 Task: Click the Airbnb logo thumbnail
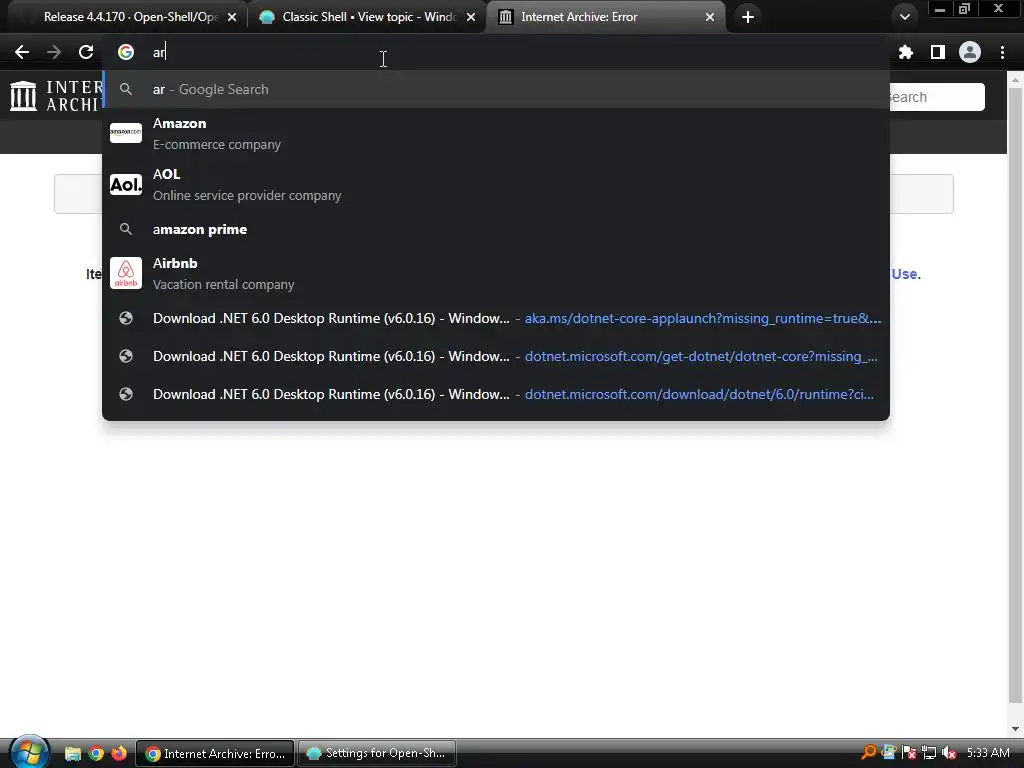pos(126,273)
